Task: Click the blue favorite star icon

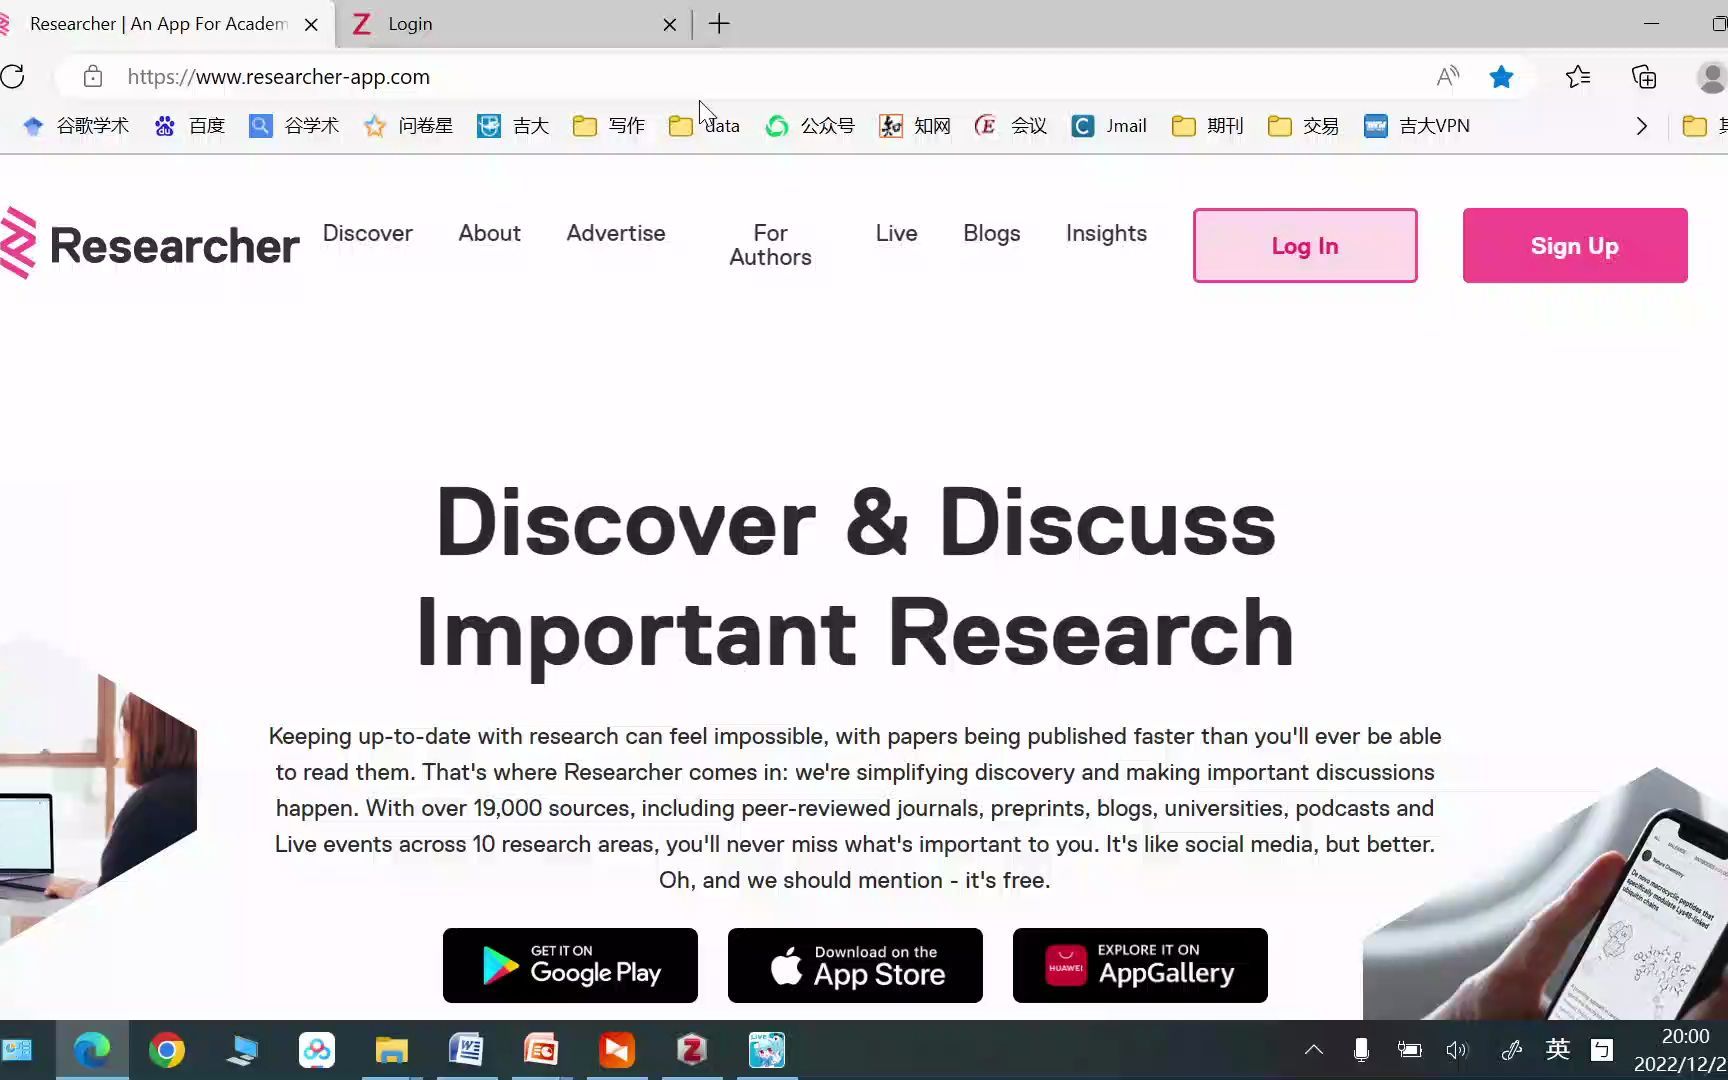Action: pos(1501,77)
